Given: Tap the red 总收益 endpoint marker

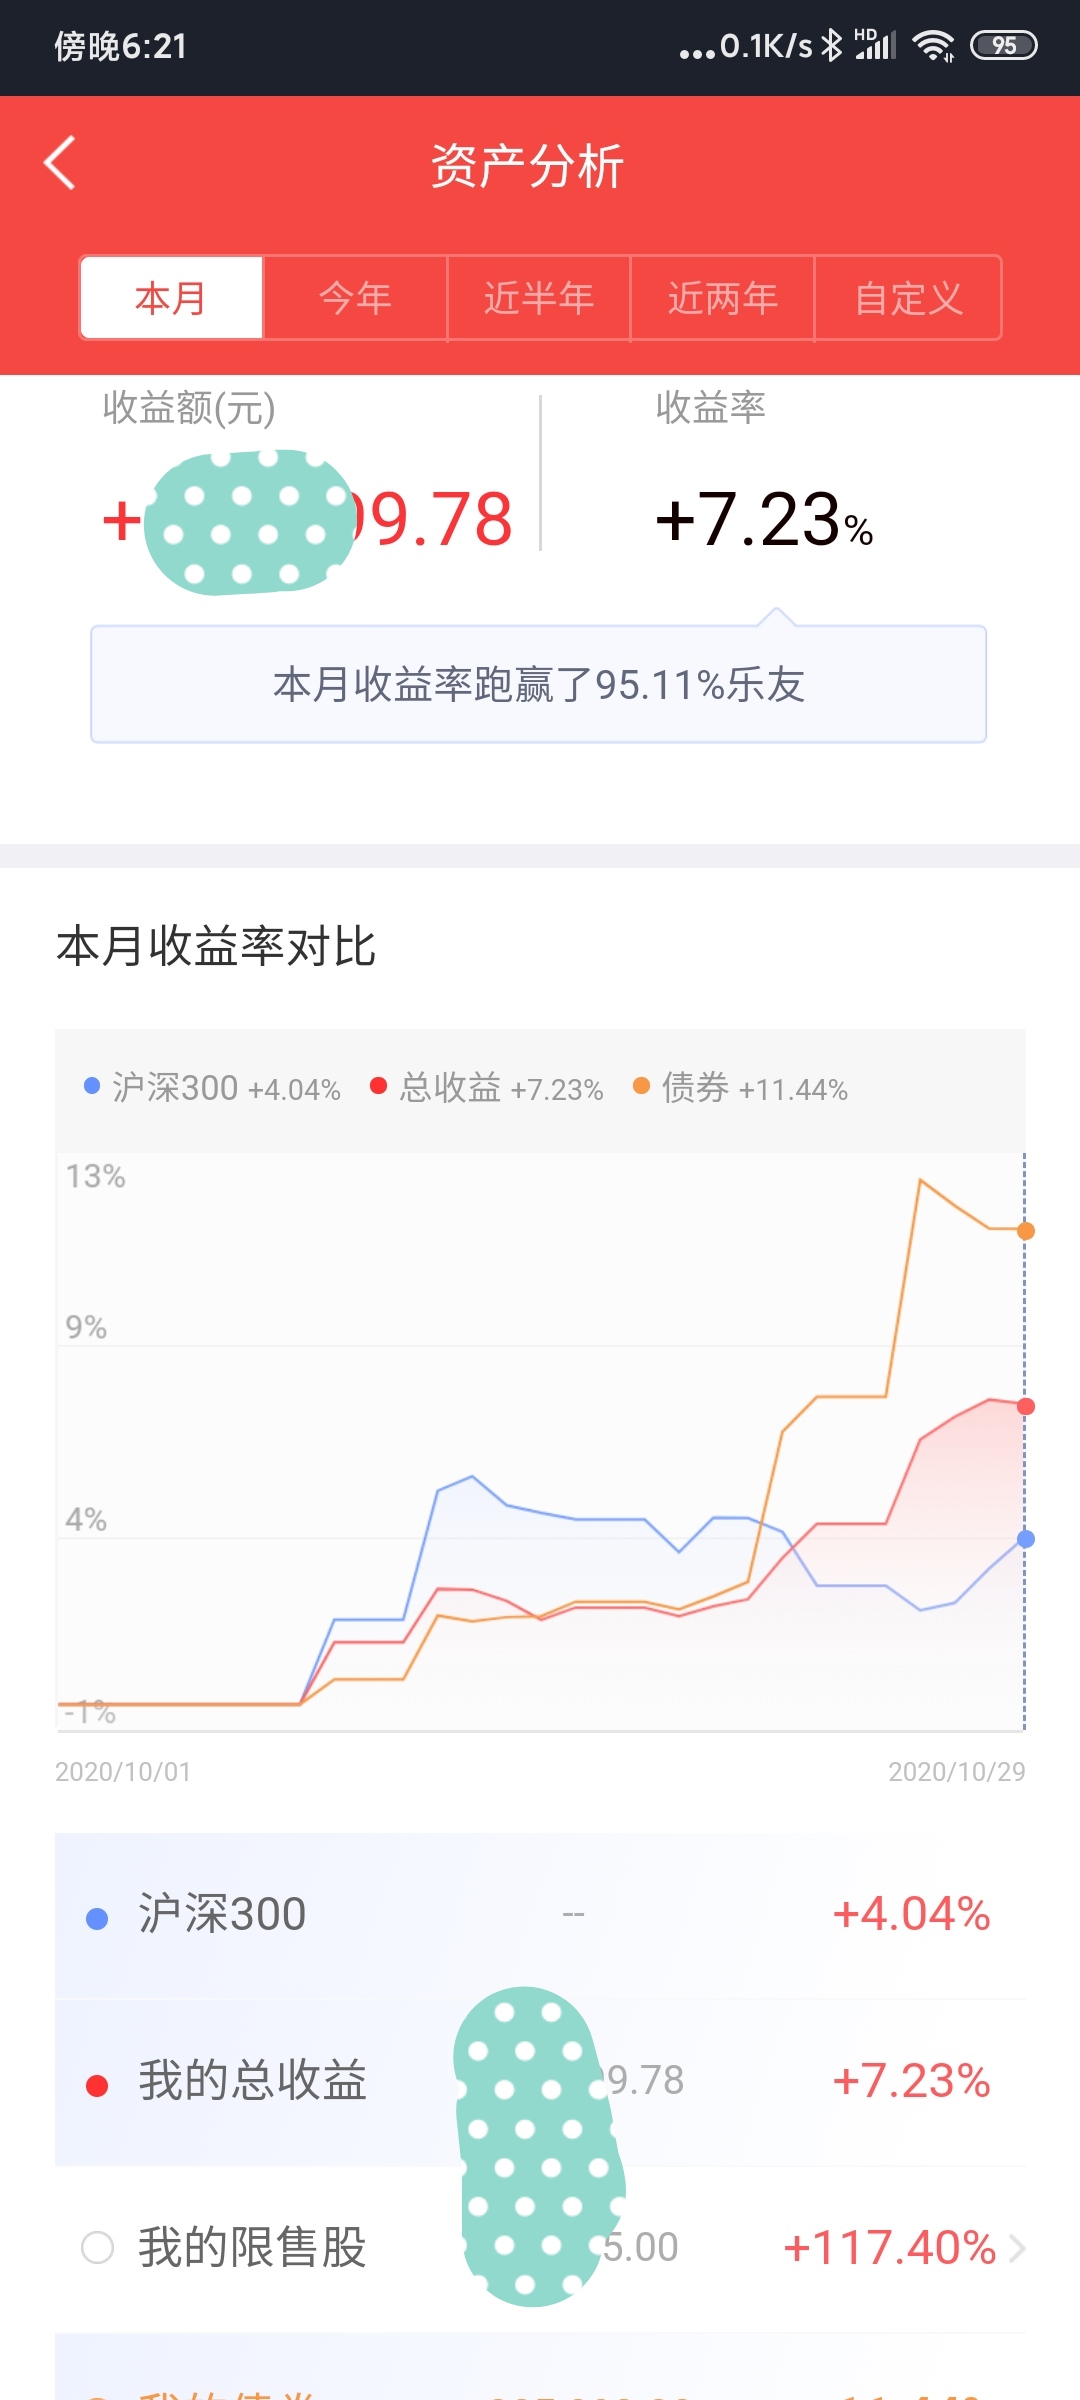Looking at the screenshot, I should click(1026, 1407).
